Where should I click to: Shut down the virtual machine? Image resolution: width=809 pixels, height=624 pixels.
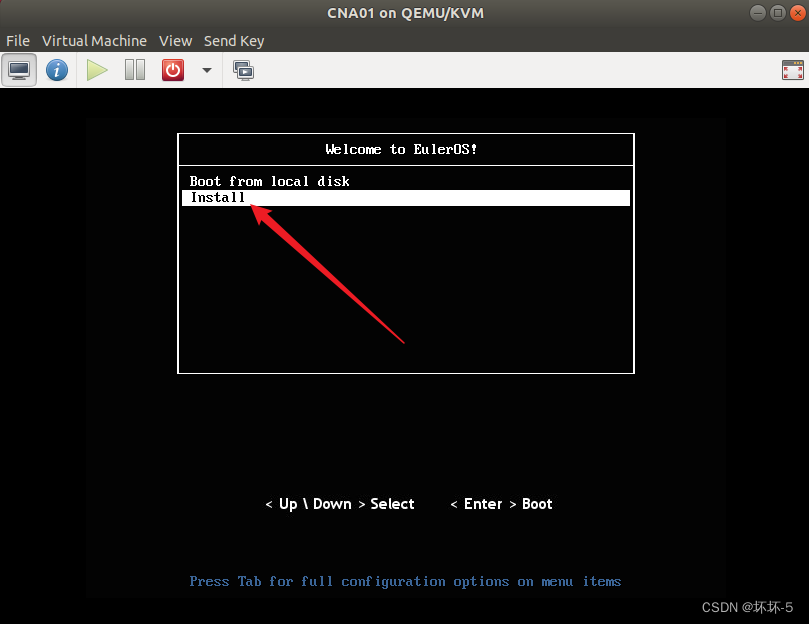tap(173, 70)
